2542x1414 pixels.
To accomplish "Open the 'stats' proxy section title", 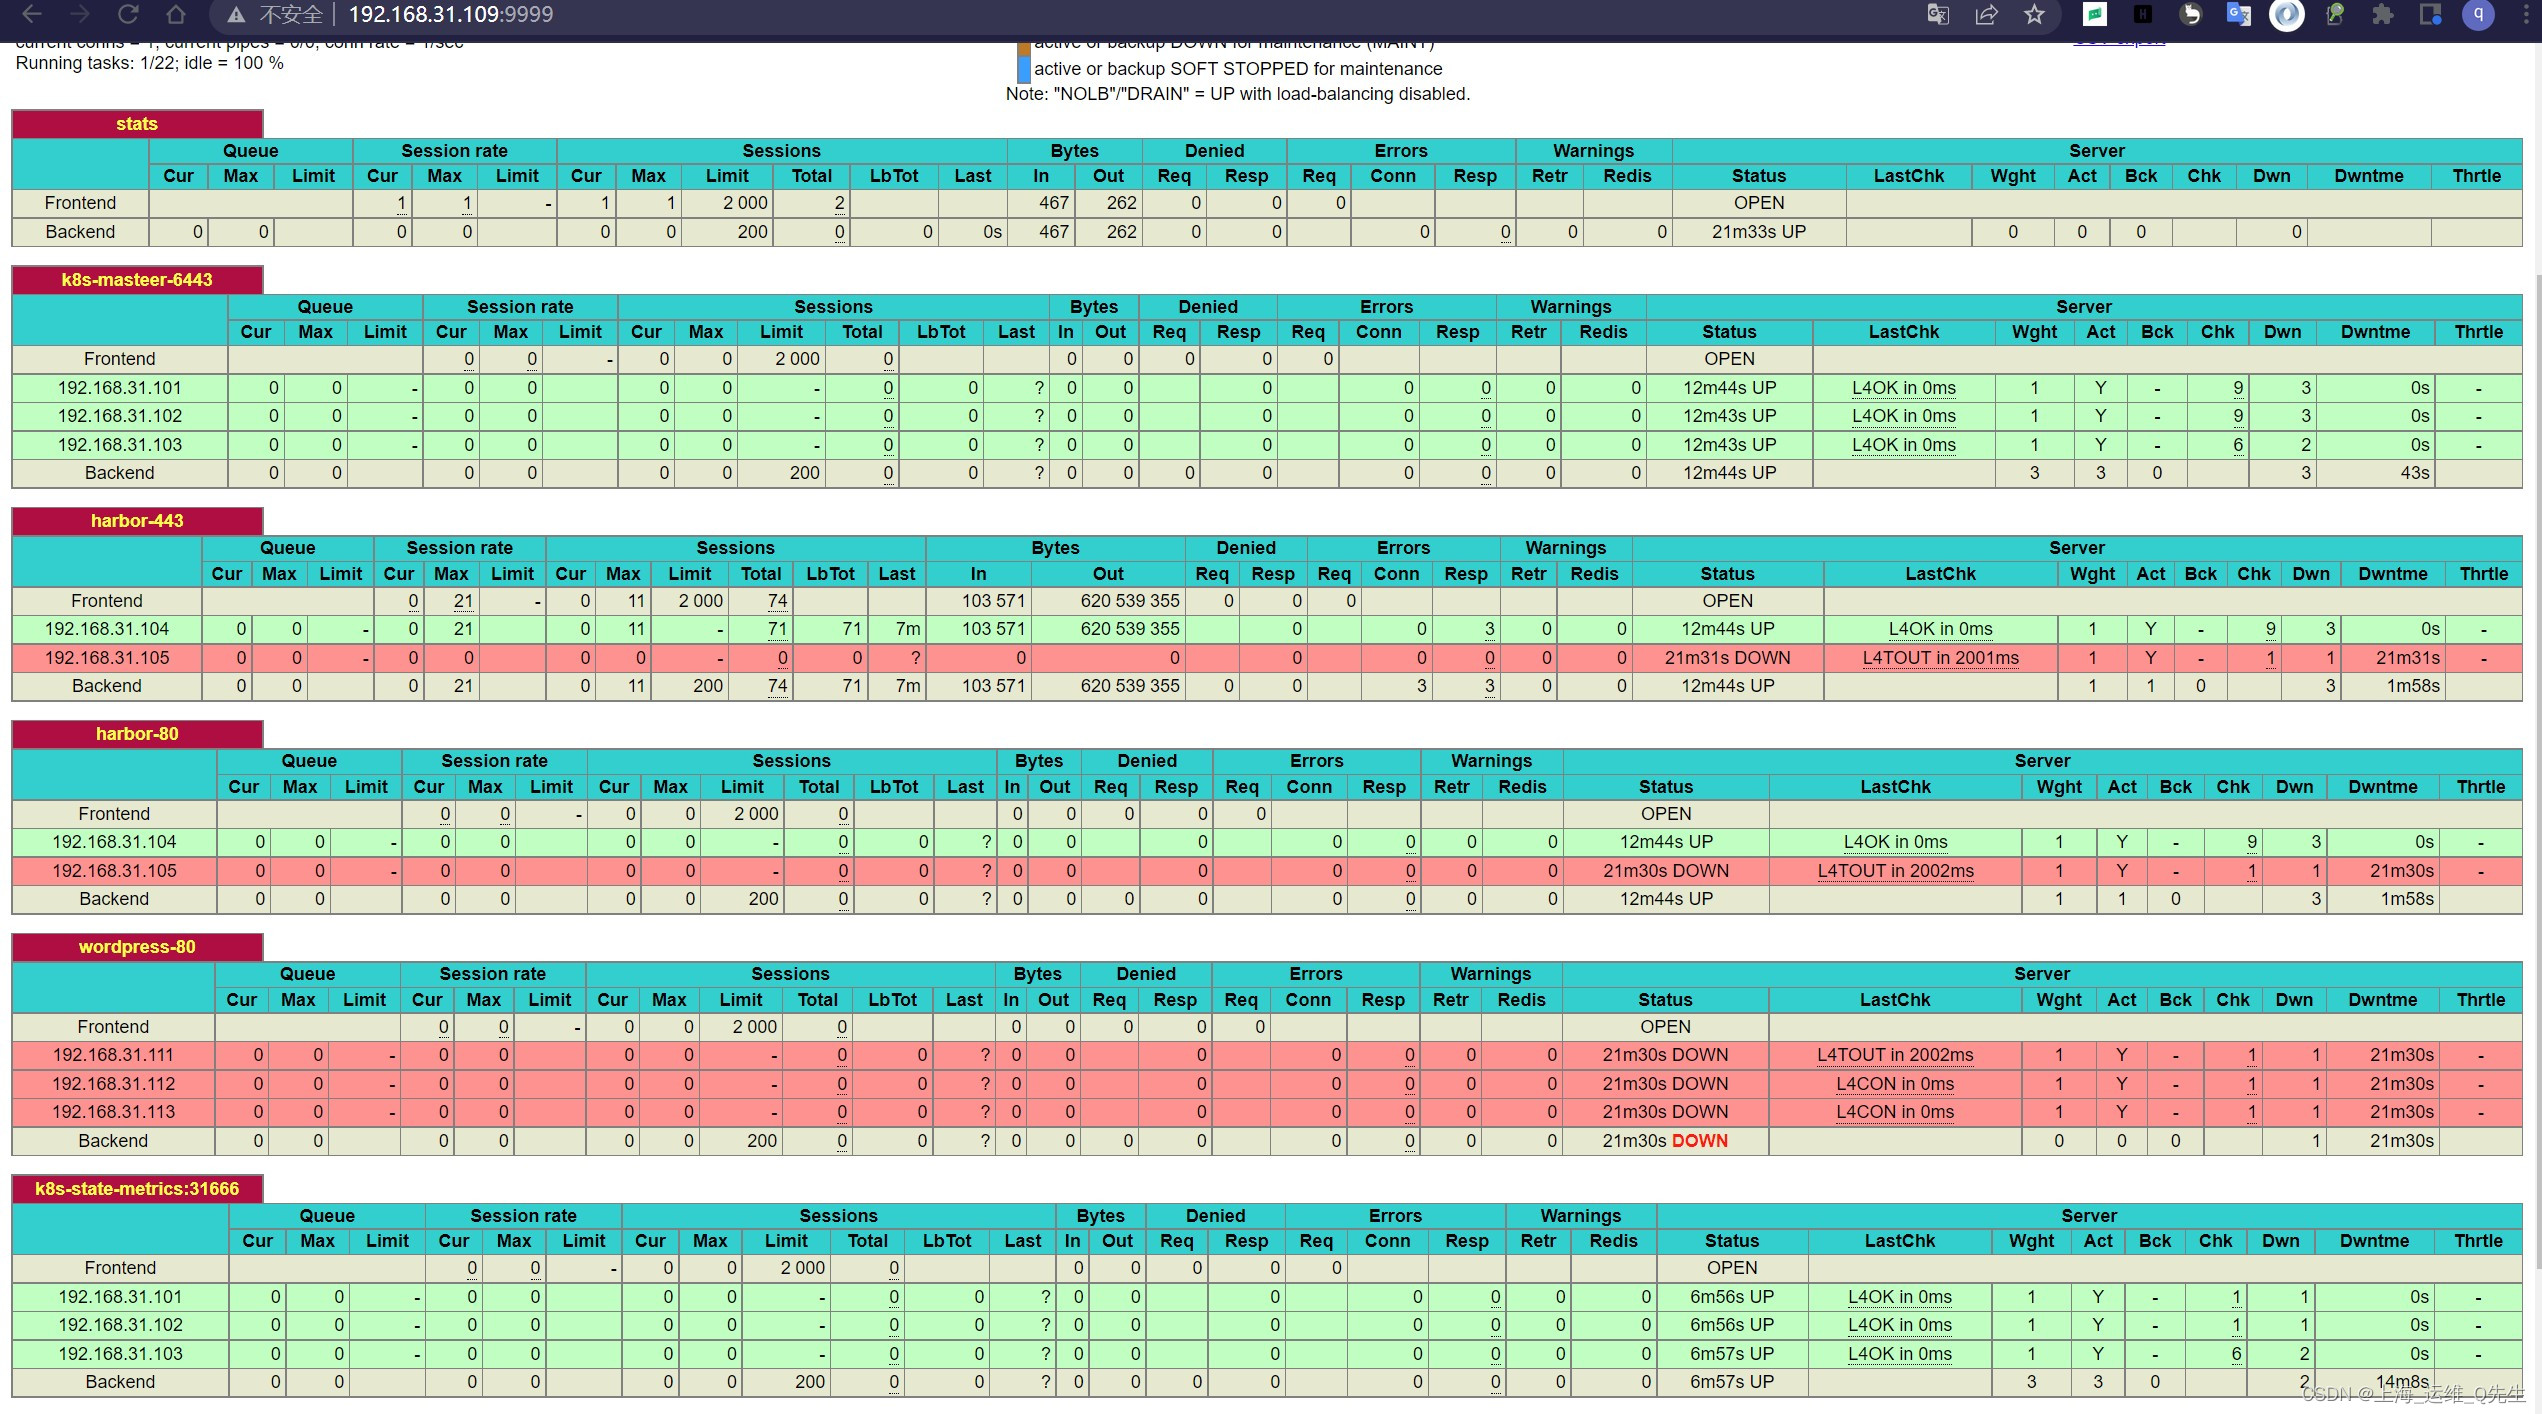I will click(137, 124).
